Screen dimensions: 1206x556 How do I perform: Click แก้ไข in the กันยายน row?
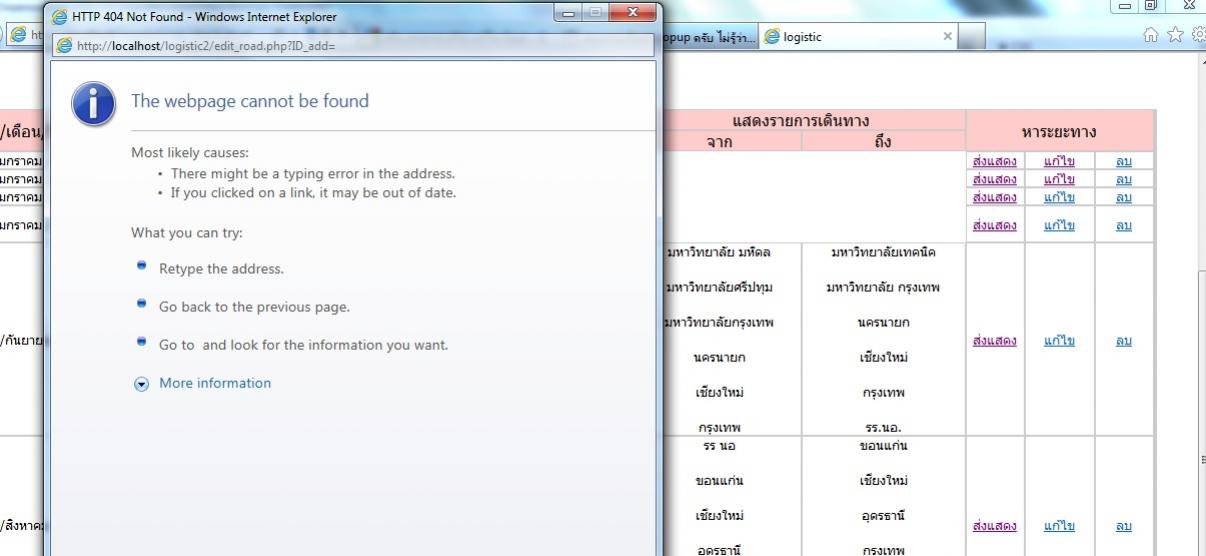[x=1059, y=340]
